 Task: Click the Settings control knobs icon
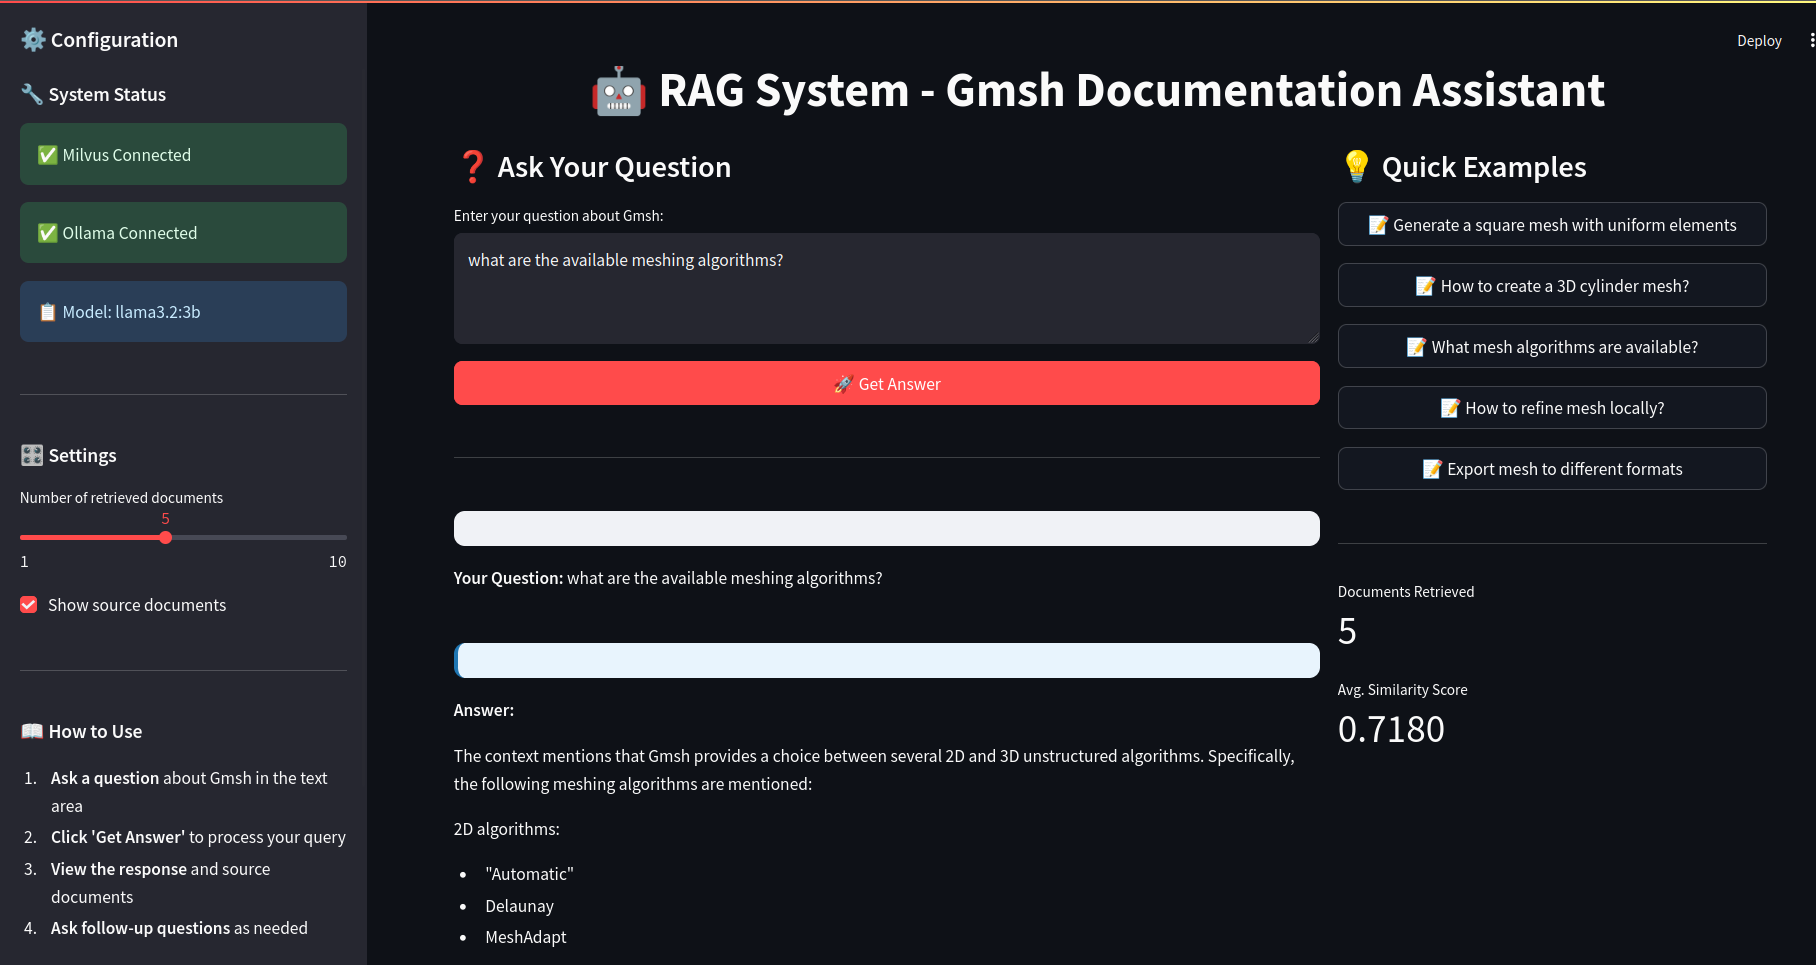point(32,456)
